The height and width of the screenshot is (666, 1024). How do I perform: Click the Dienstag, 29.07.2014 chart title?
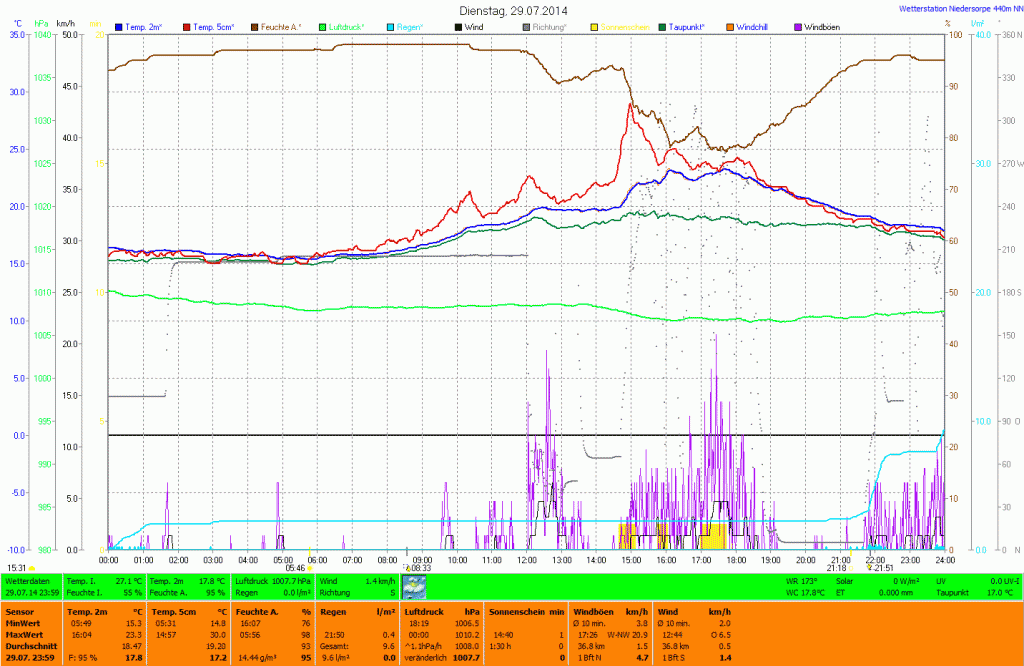tap(512, 9)
